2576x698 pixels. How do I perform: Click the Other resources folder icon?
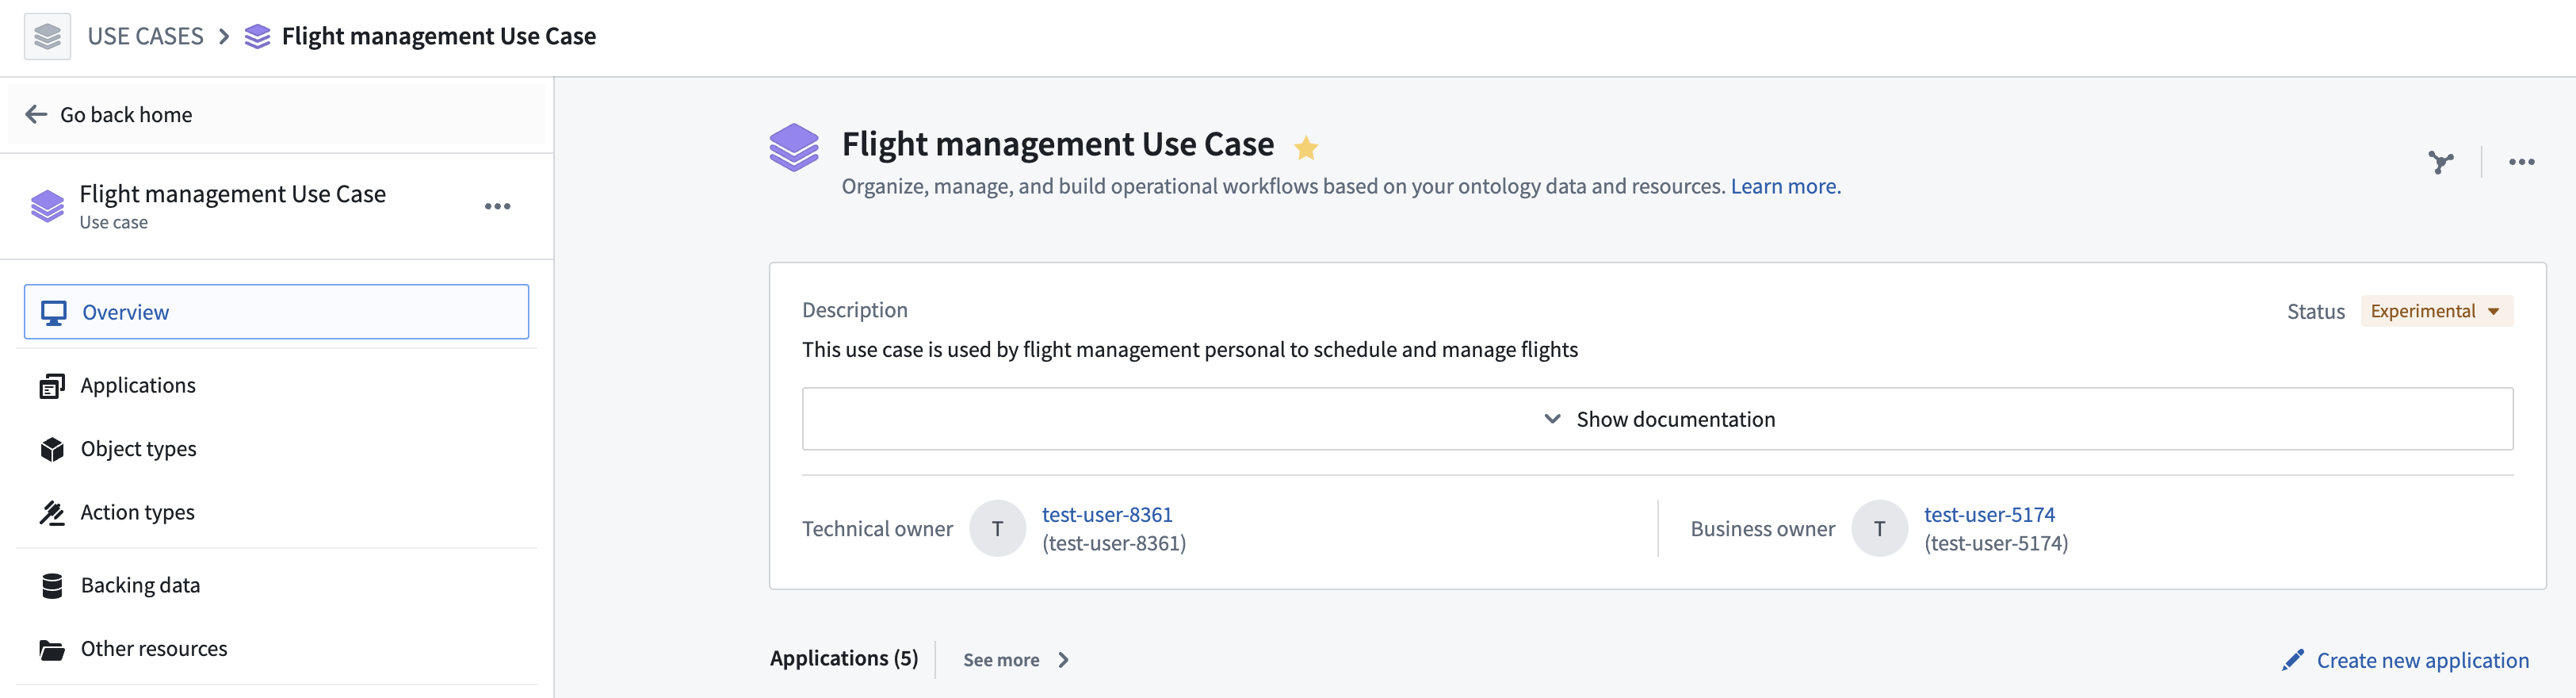point(52,650)
